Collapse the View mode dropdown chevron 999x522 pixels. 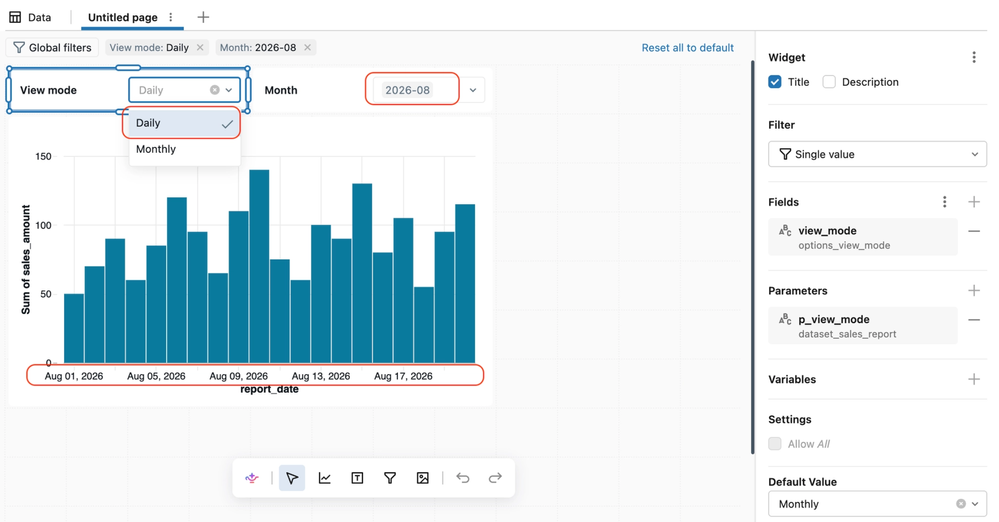point(229,90)
